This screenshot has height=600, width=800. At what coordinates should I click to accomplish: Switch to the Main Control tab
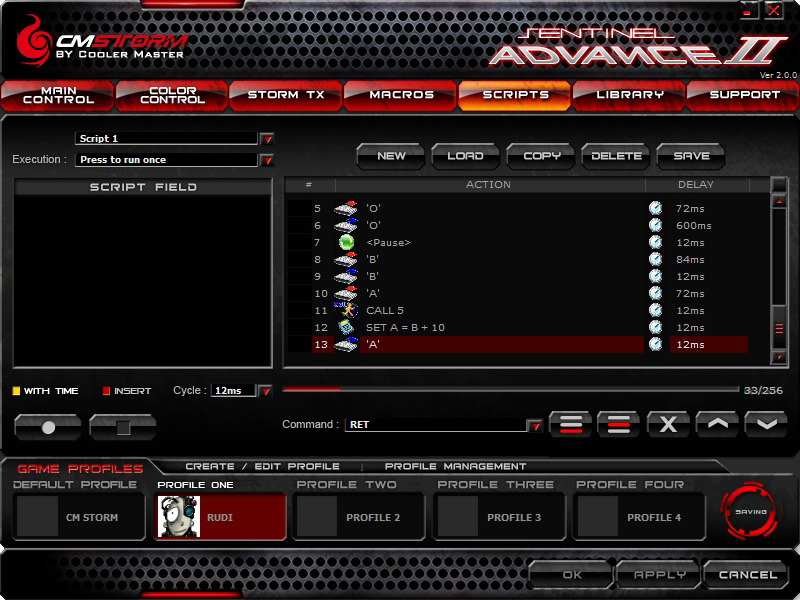pyautogui.click(x=58, y=95)
